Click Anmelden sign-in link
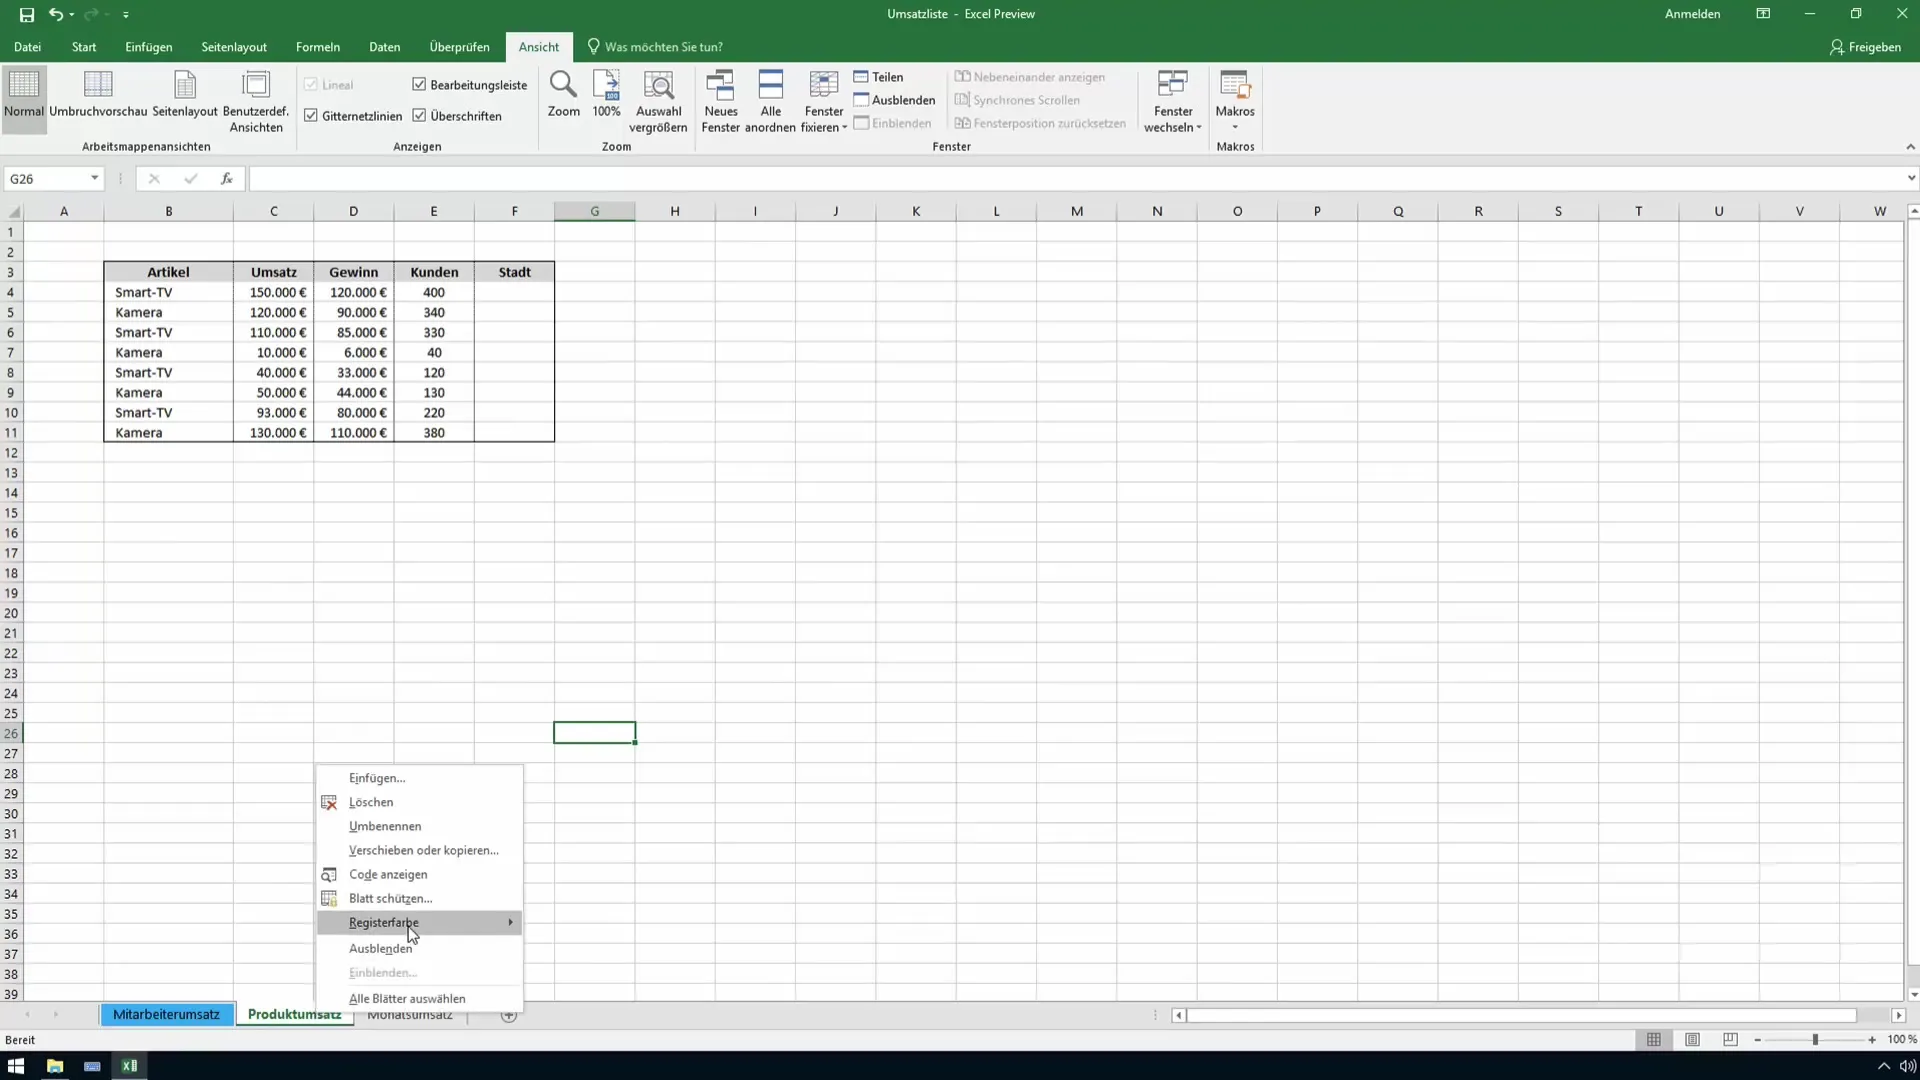This screenshot has height=1080, width=1920. (x=1692, y=14)
